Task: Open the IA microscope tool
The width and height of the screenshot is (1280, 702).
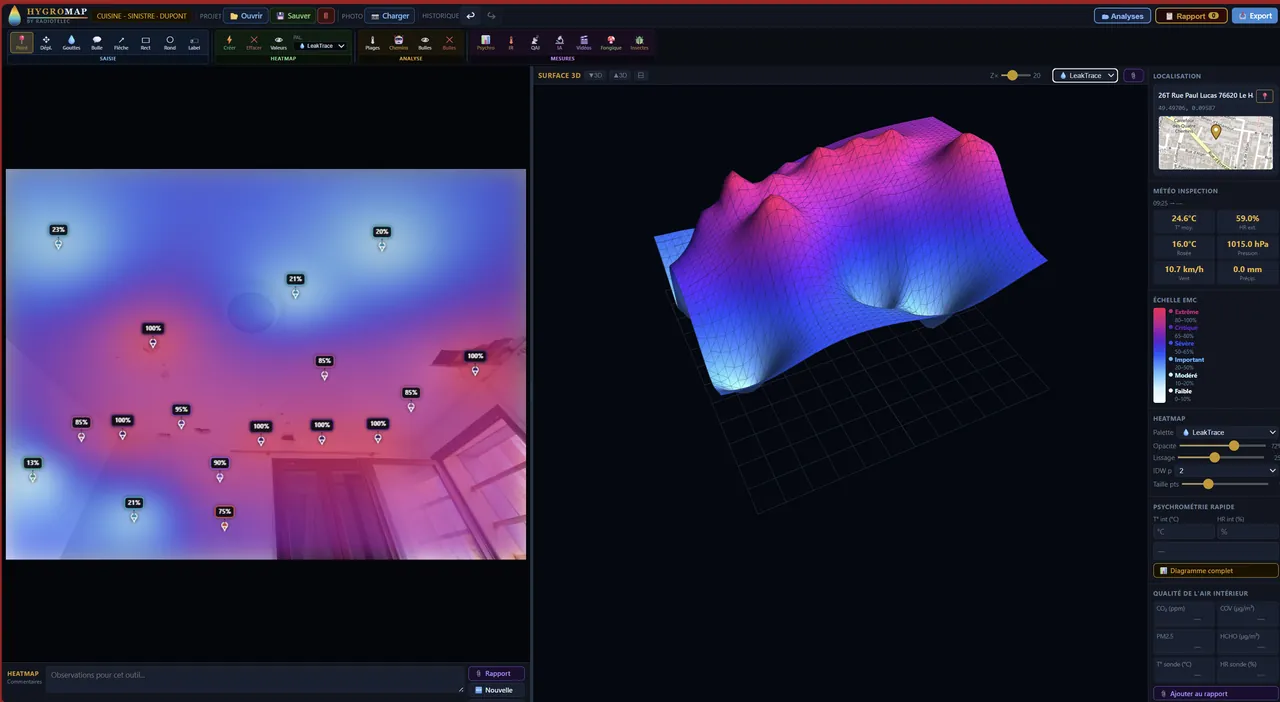Action: click(x=560, y=42)
